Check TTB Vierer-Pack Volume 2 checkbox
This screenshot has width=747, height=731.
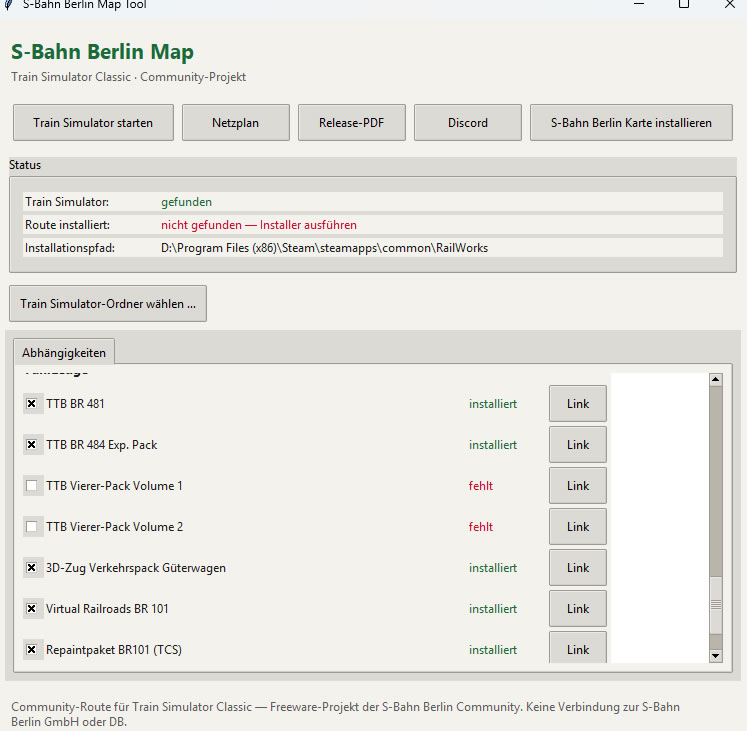[x=31, y=527]
